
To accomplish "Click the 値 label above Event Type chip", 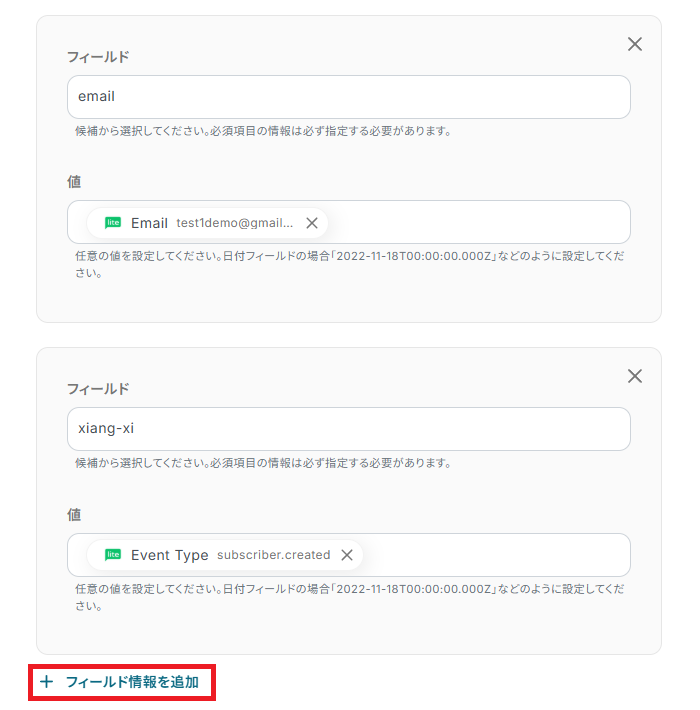I will pos(74,515).
